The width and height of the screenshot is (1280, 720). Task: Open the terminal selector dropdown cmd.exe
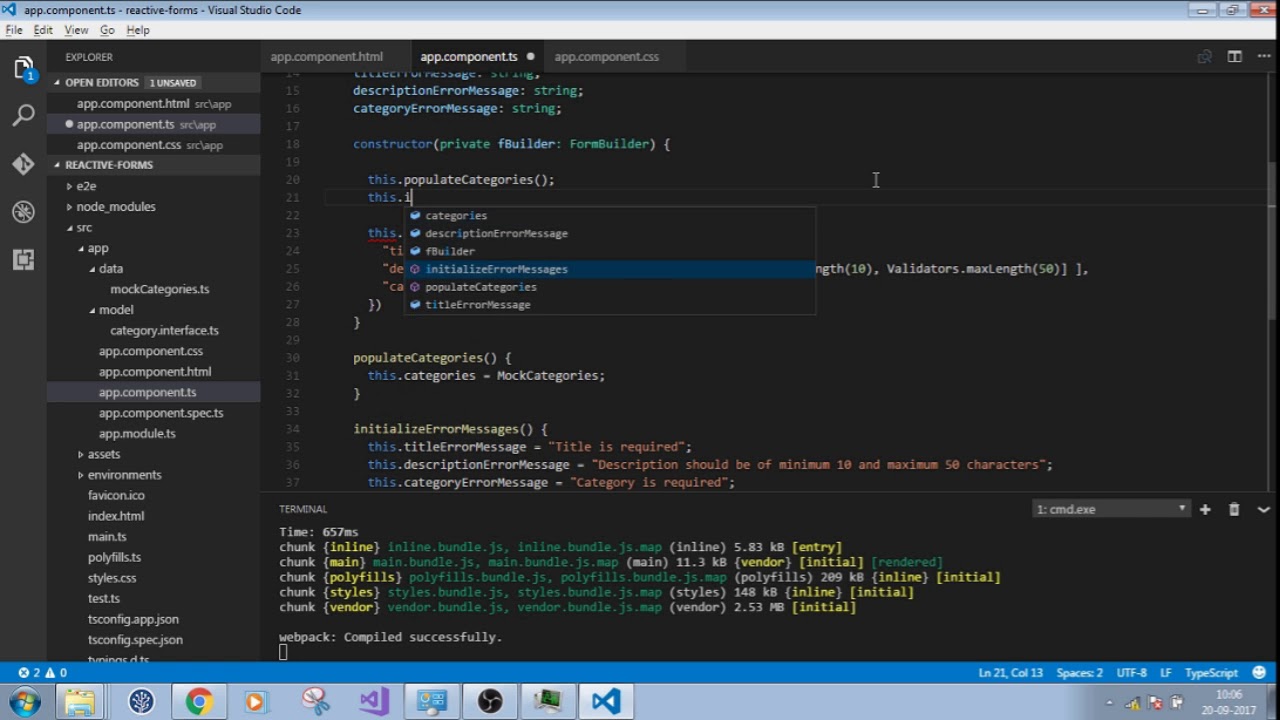click(1111, 509)
